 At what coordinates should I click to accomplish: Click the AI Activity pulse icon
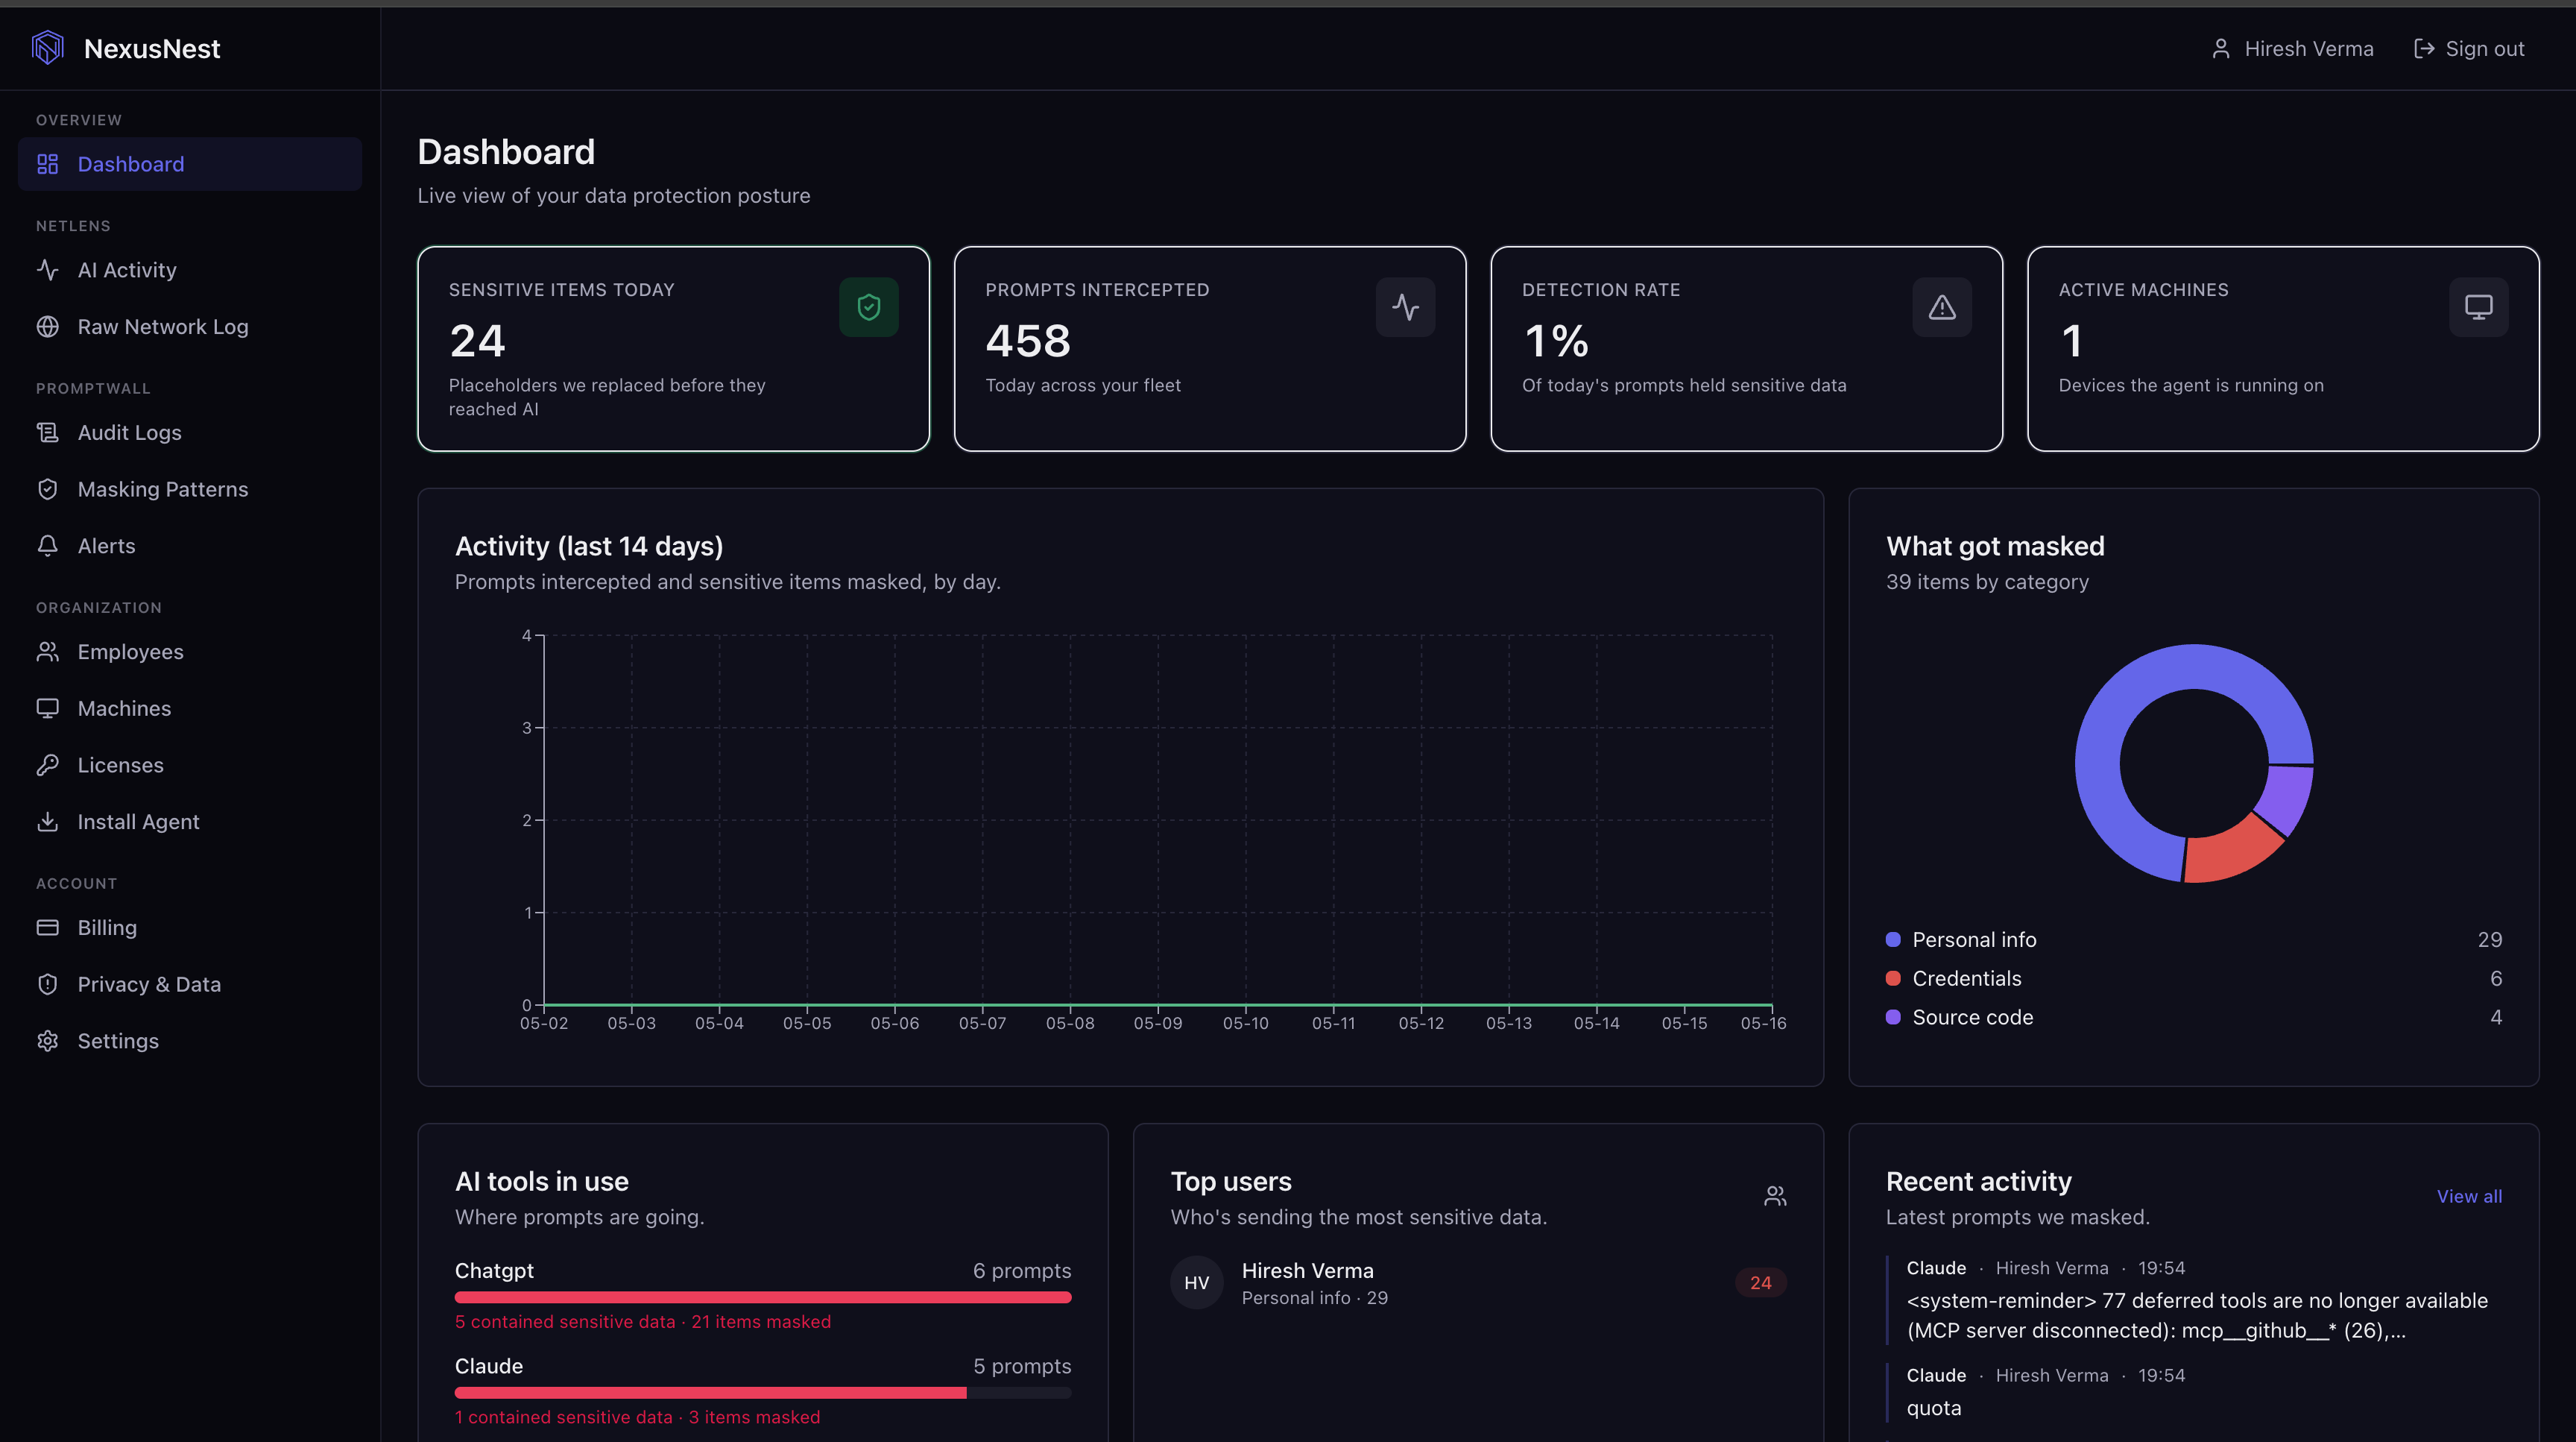tap(48, 270)
